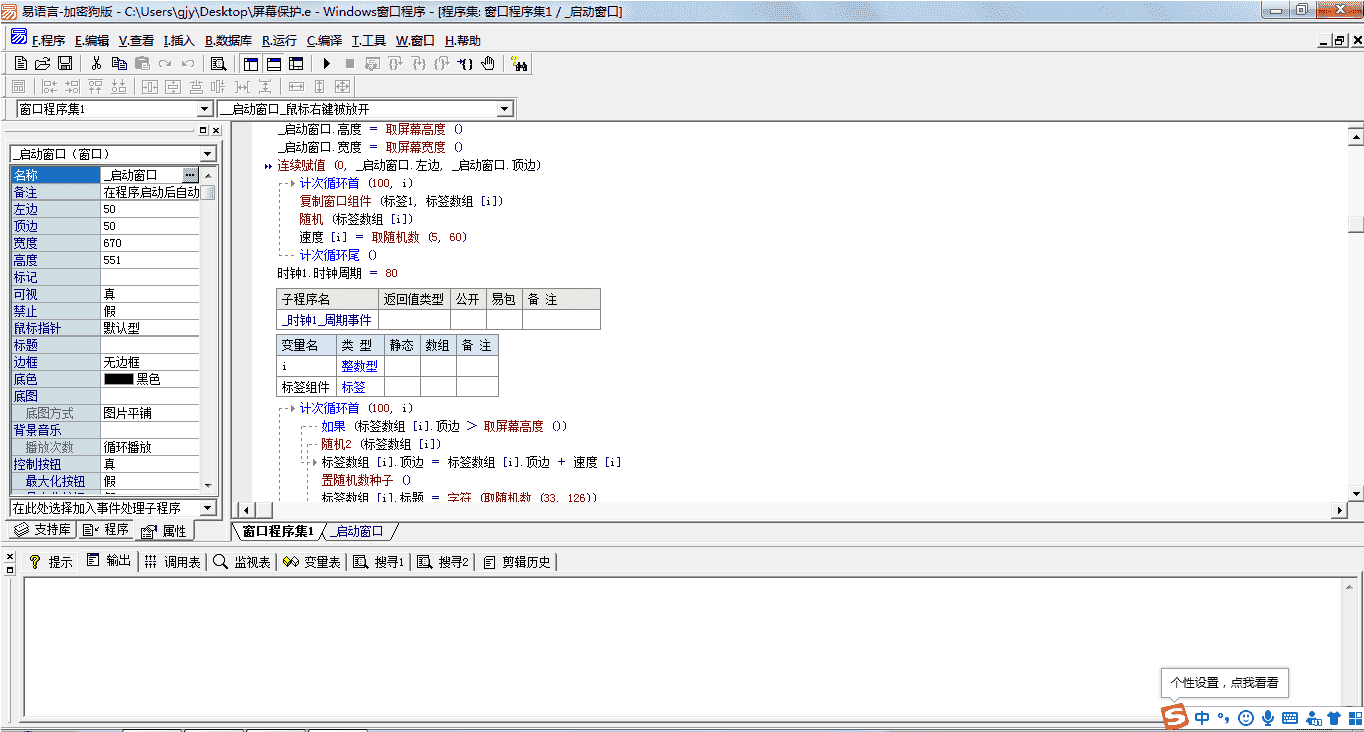
Task: Open the 变量表 bottom tab
Action: (x=312, y=562)
